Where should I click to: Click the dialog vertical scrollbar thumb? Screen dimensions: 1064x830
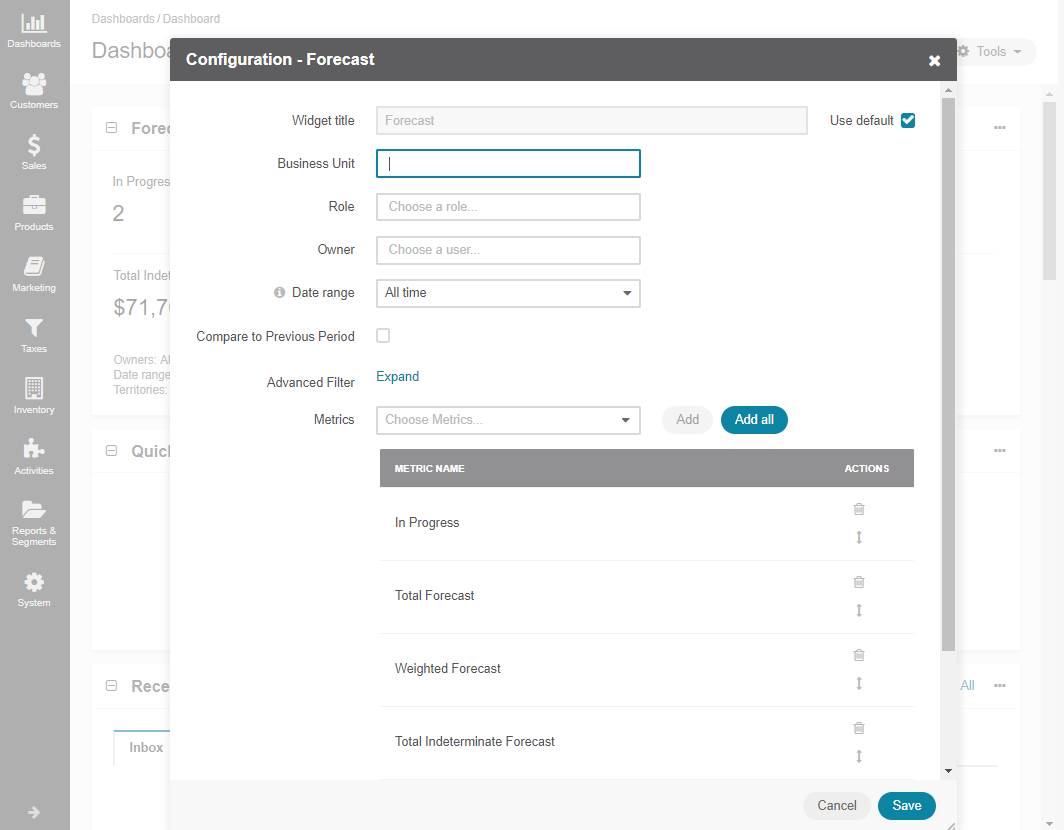click(x=948, y=375)
